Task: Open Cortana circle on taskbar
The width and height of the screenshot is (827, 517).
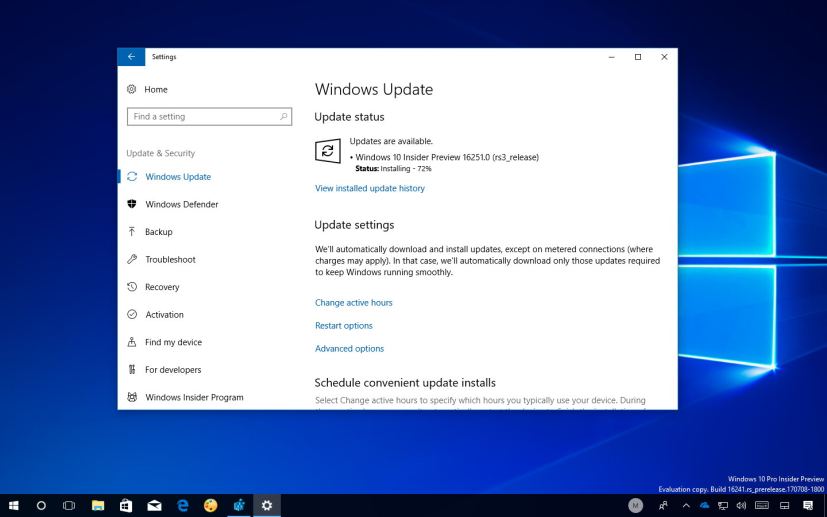Action: click(41, 505)
